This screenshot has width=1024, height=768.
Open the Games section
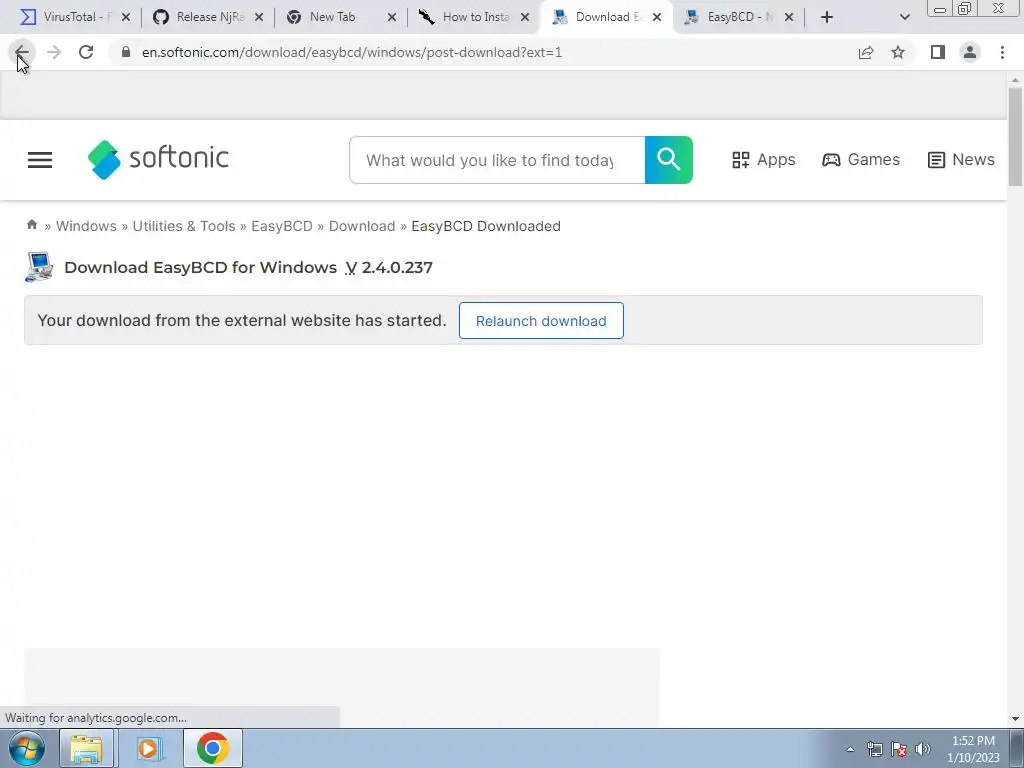(861, 160)
